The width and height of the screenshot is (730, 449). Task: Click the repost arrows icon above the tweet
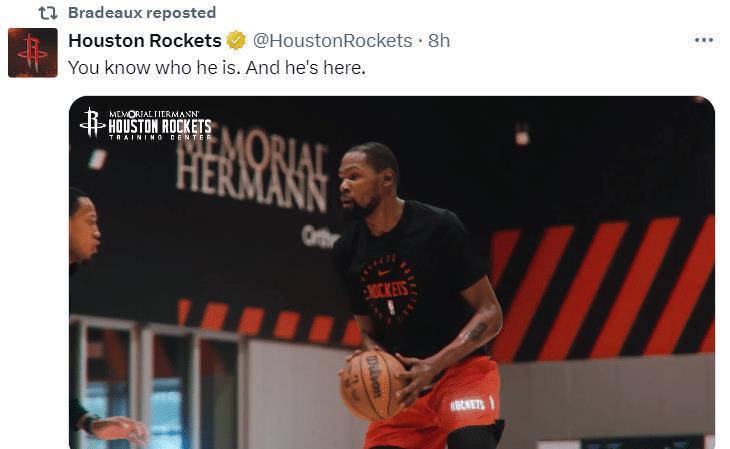47,13
